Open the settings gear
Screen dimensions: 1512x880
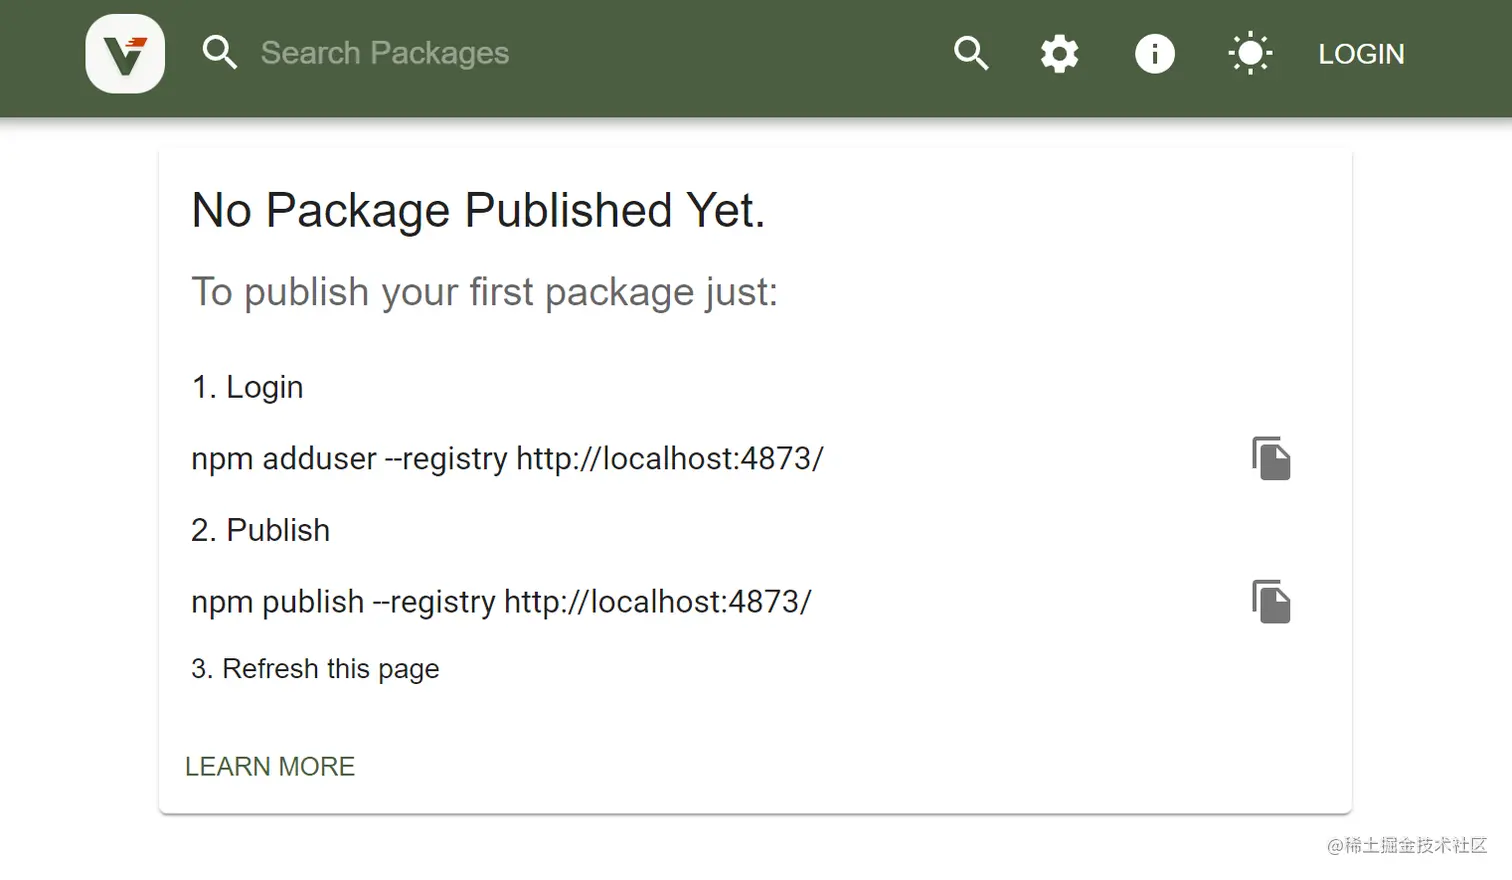point(1059,54)
